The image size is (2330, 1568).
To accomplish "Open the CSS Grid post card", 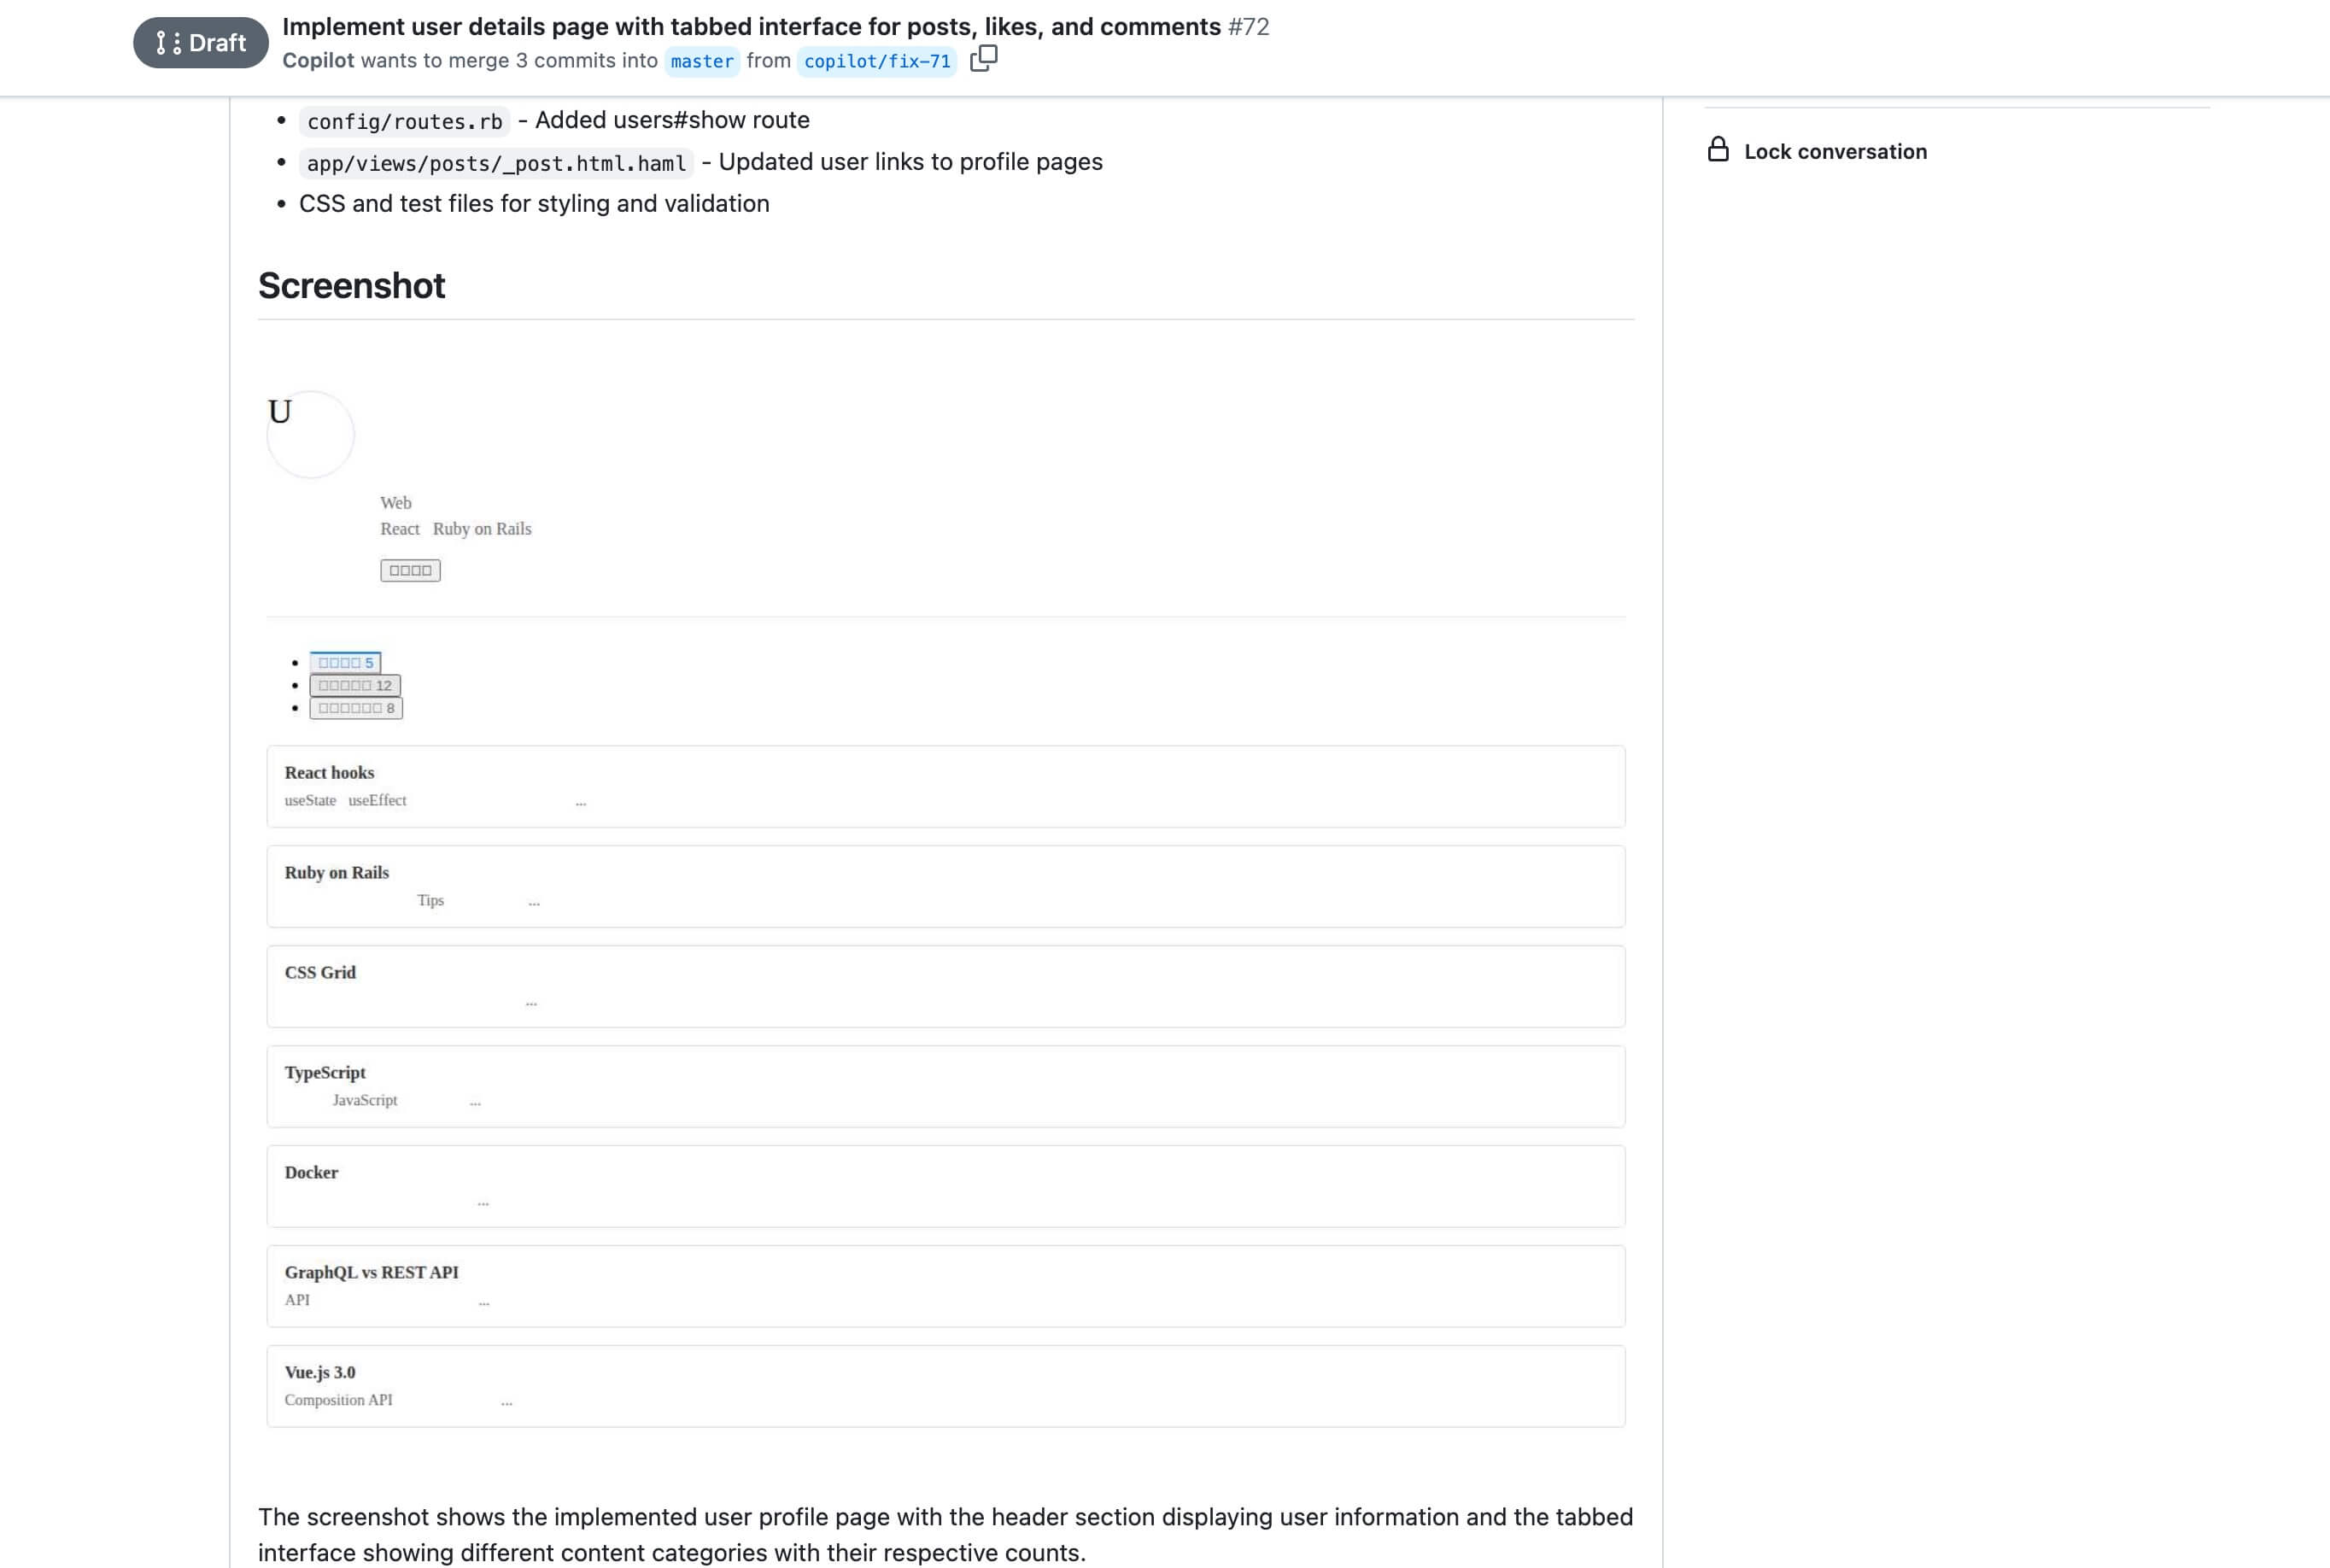I will tap(945, 986).
